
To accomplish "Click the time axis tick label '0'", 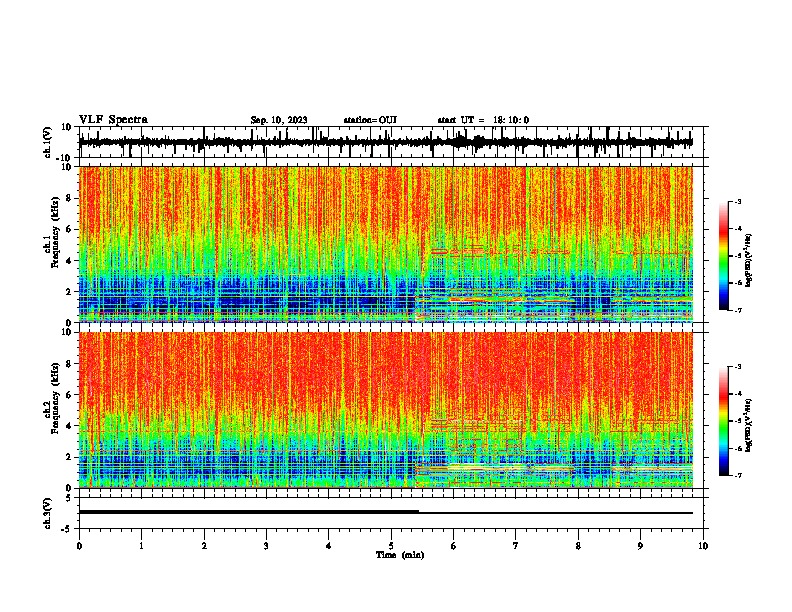I will (x=79, y=546).
